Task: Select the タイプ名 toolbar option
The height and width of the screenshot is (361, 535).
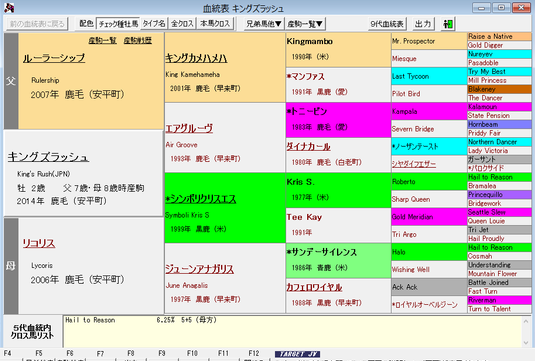Action: point(154,24)
